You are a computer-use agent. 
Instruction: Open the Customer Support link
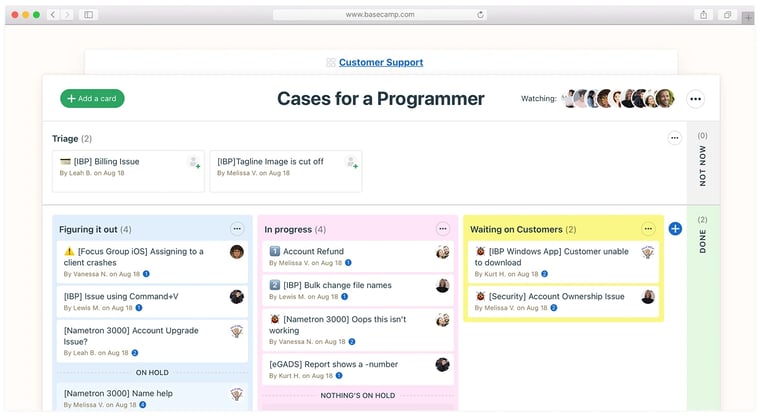coord(380,62)
